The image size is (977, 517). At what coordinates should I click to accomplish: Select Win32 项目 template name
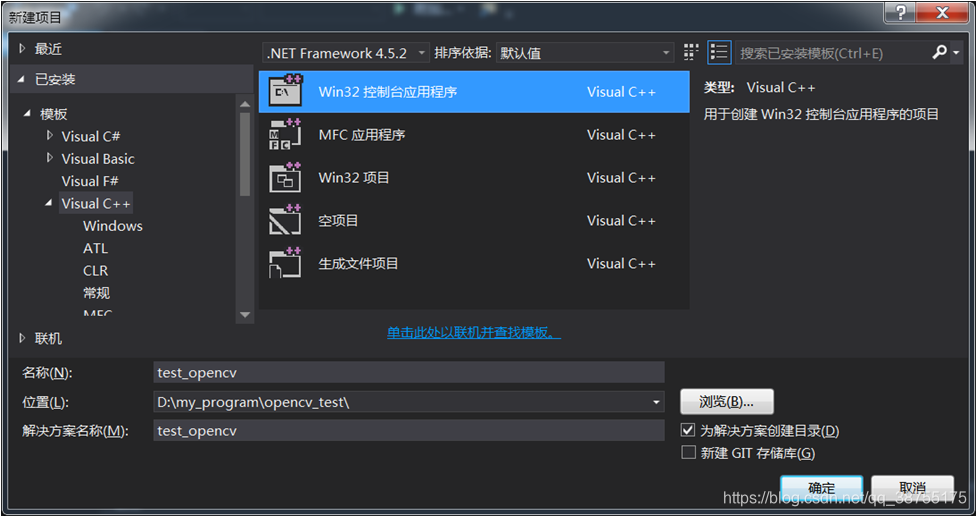(354, 178)
